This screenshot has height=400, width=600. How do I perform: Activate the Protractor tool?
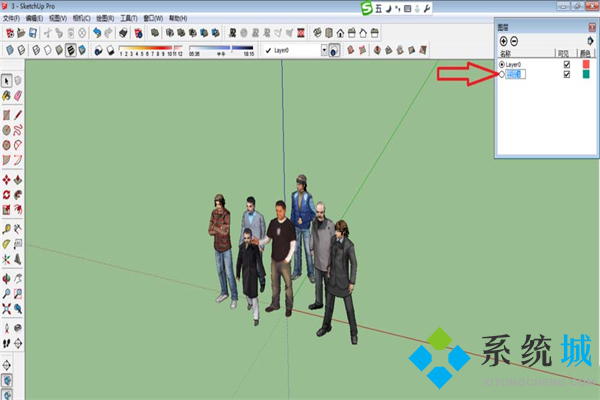click(x=7, y=244)
